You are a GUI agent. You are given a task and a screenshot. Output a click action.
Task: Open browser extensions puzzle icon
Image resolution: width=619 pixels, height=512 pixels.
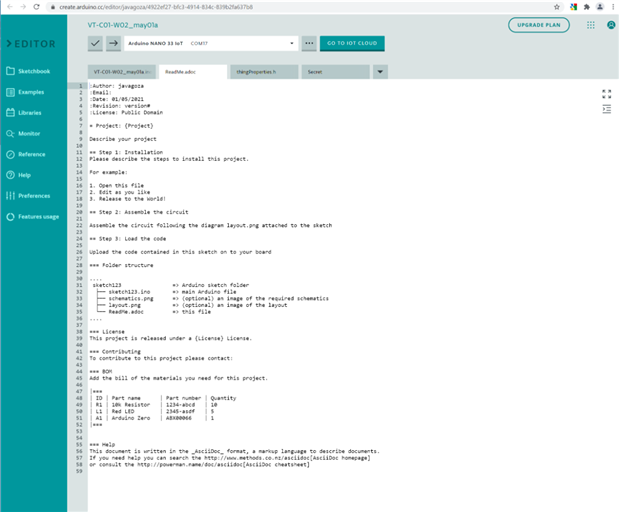tap(587, 7)
